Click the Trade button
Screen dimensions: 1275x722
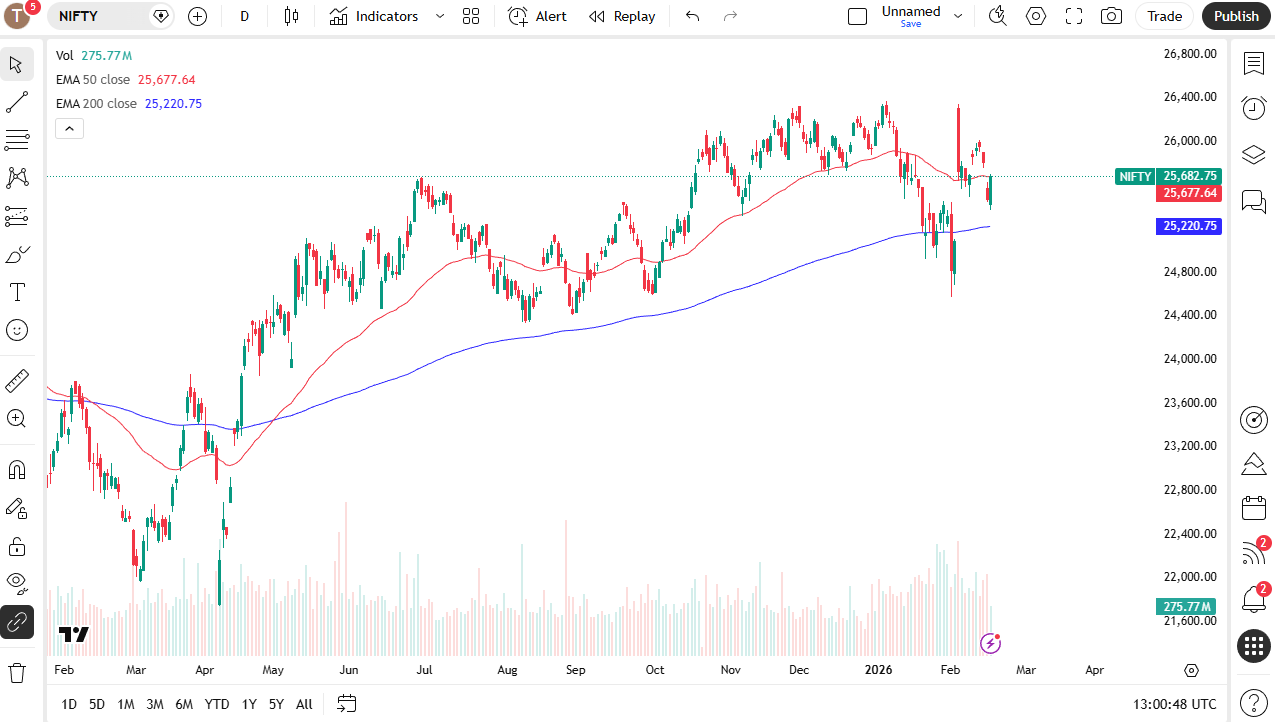(x=1164, y=16)
